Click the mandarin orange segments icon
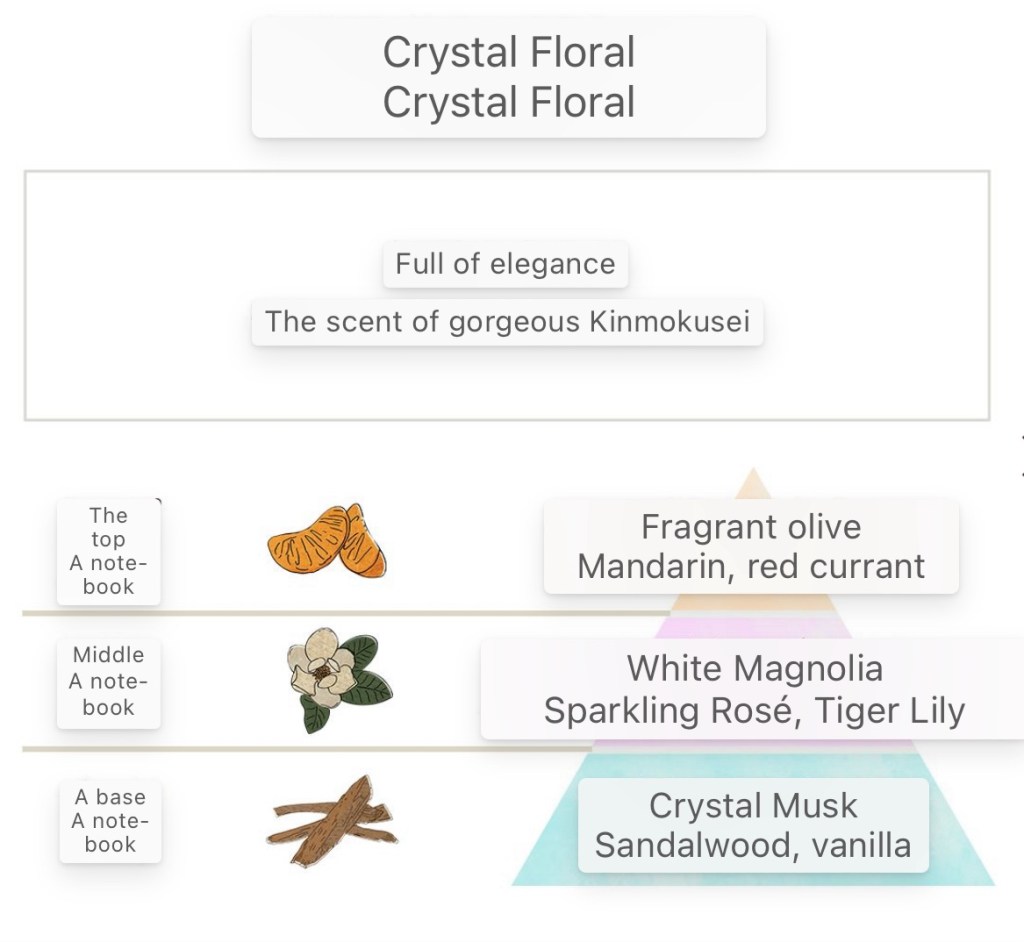The image size is (1024, 942). click(327, 542)
